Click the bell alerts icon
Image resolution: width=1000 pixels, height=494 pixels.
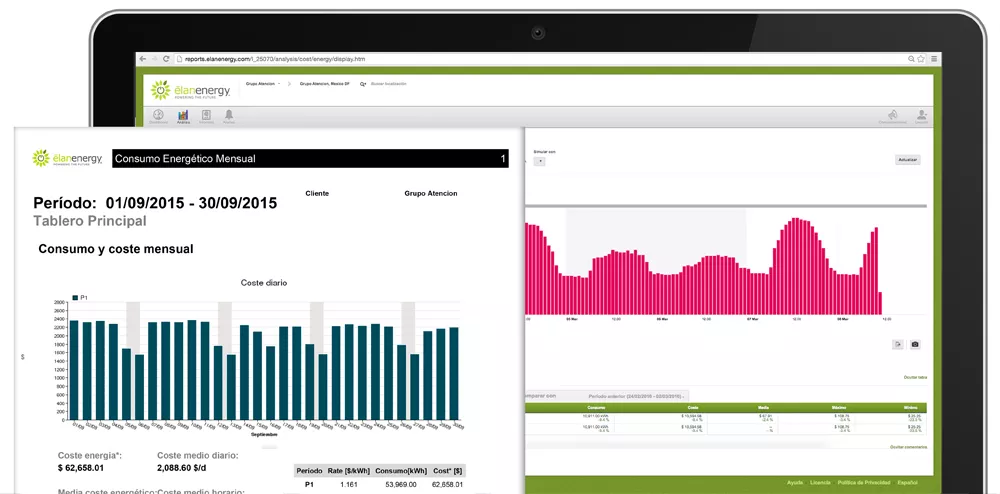pyautogui.click(x=229, y=116)
